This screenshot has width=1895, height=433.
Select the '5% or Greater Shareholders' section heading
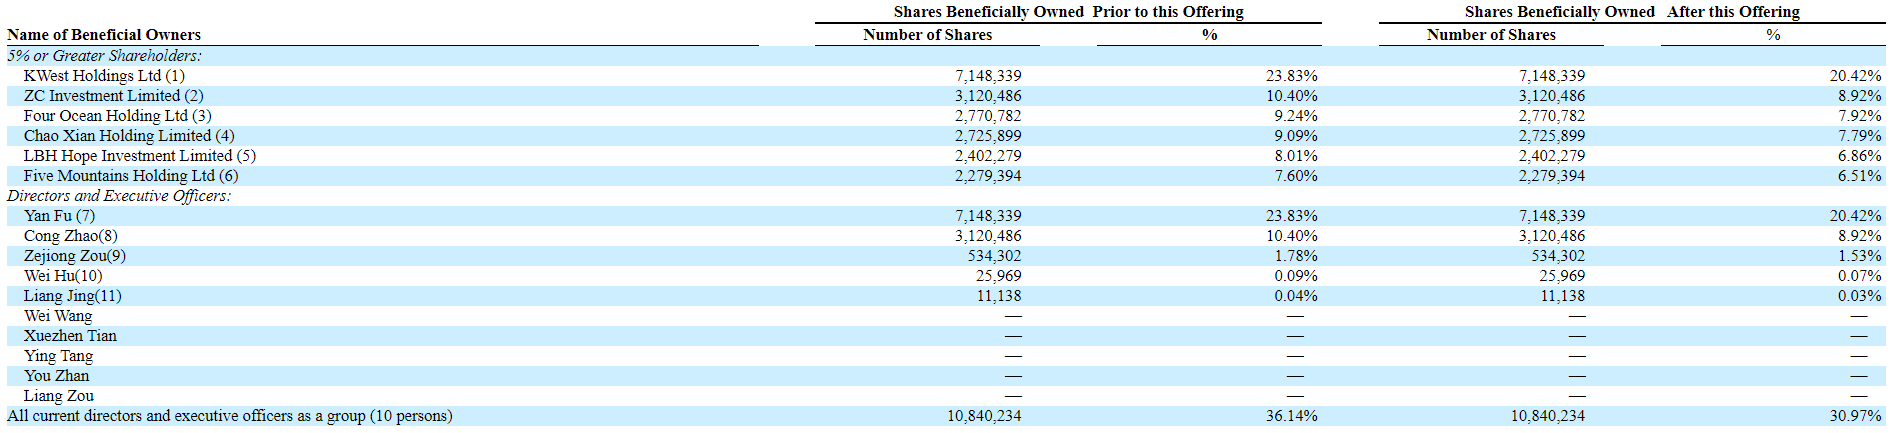(x=104, y=56)
